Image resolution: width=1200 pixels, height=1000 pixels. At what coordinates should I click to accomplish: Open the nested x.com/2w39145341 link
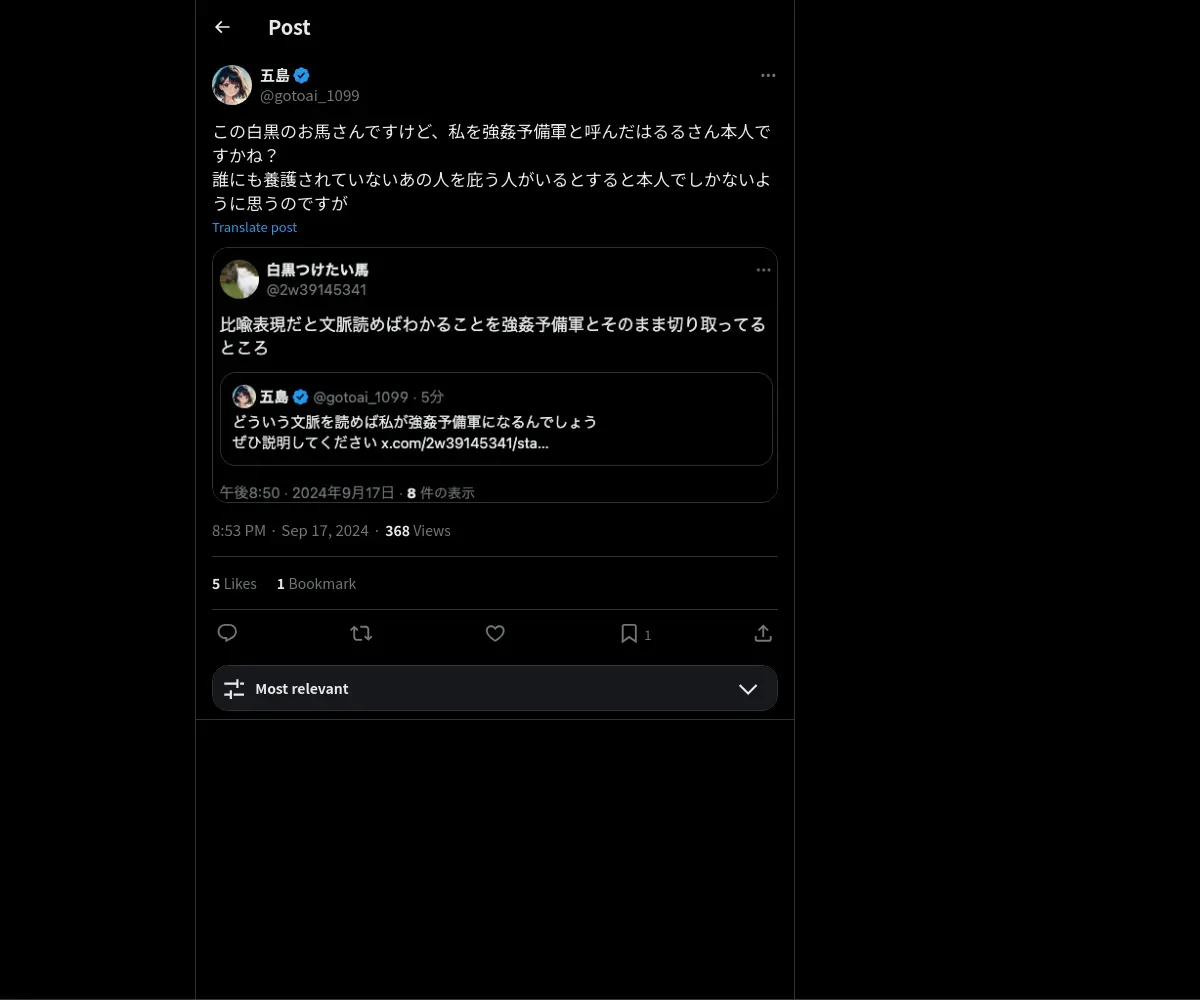coord(465,443)
